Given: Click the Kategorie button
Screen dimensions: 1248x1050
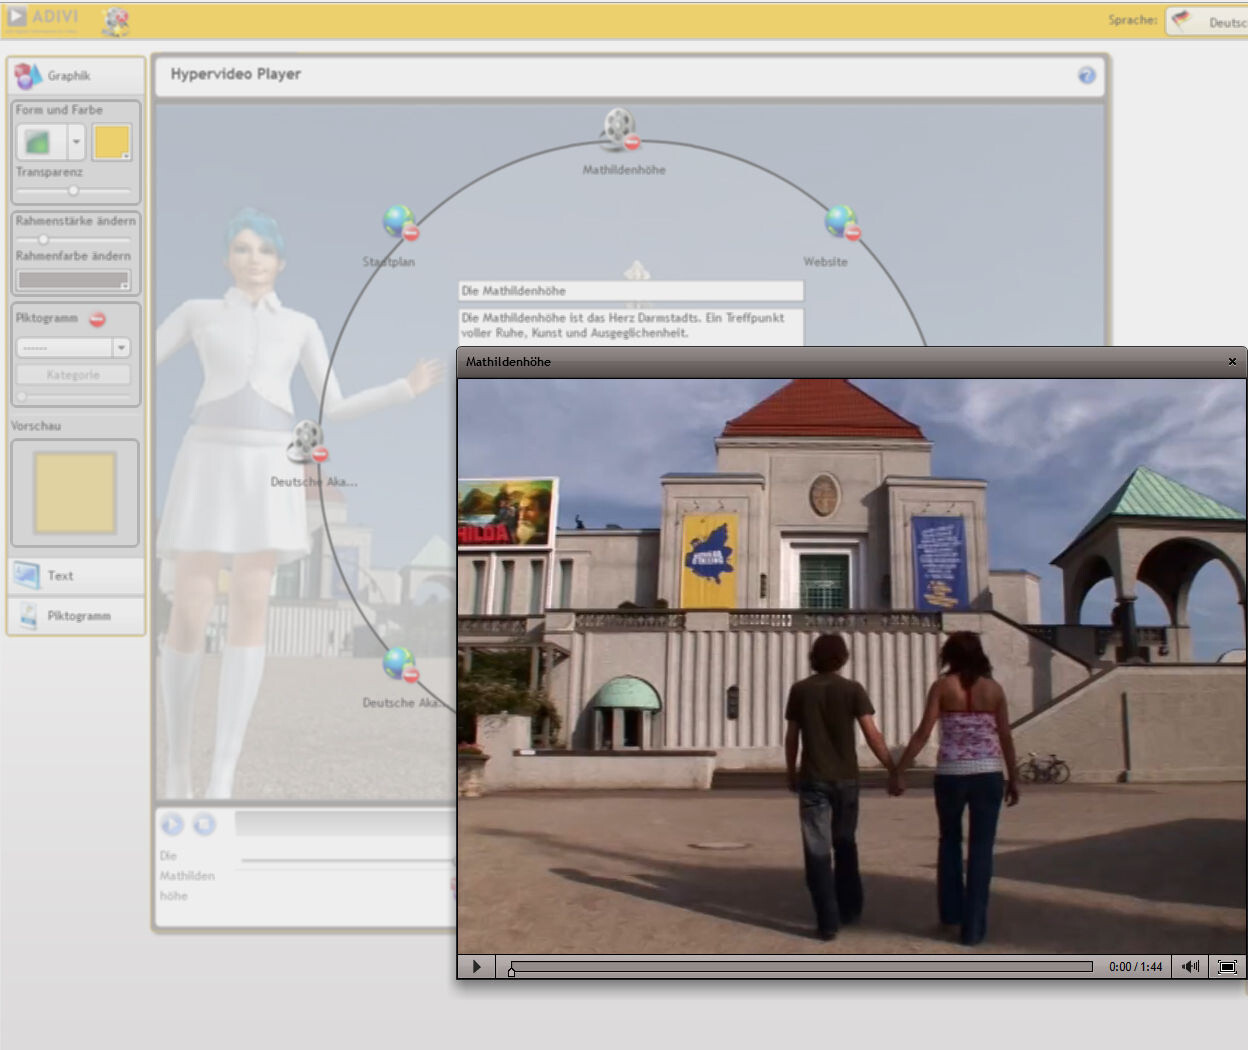Looking at the screenshot, I should click(x=73, y=375).
